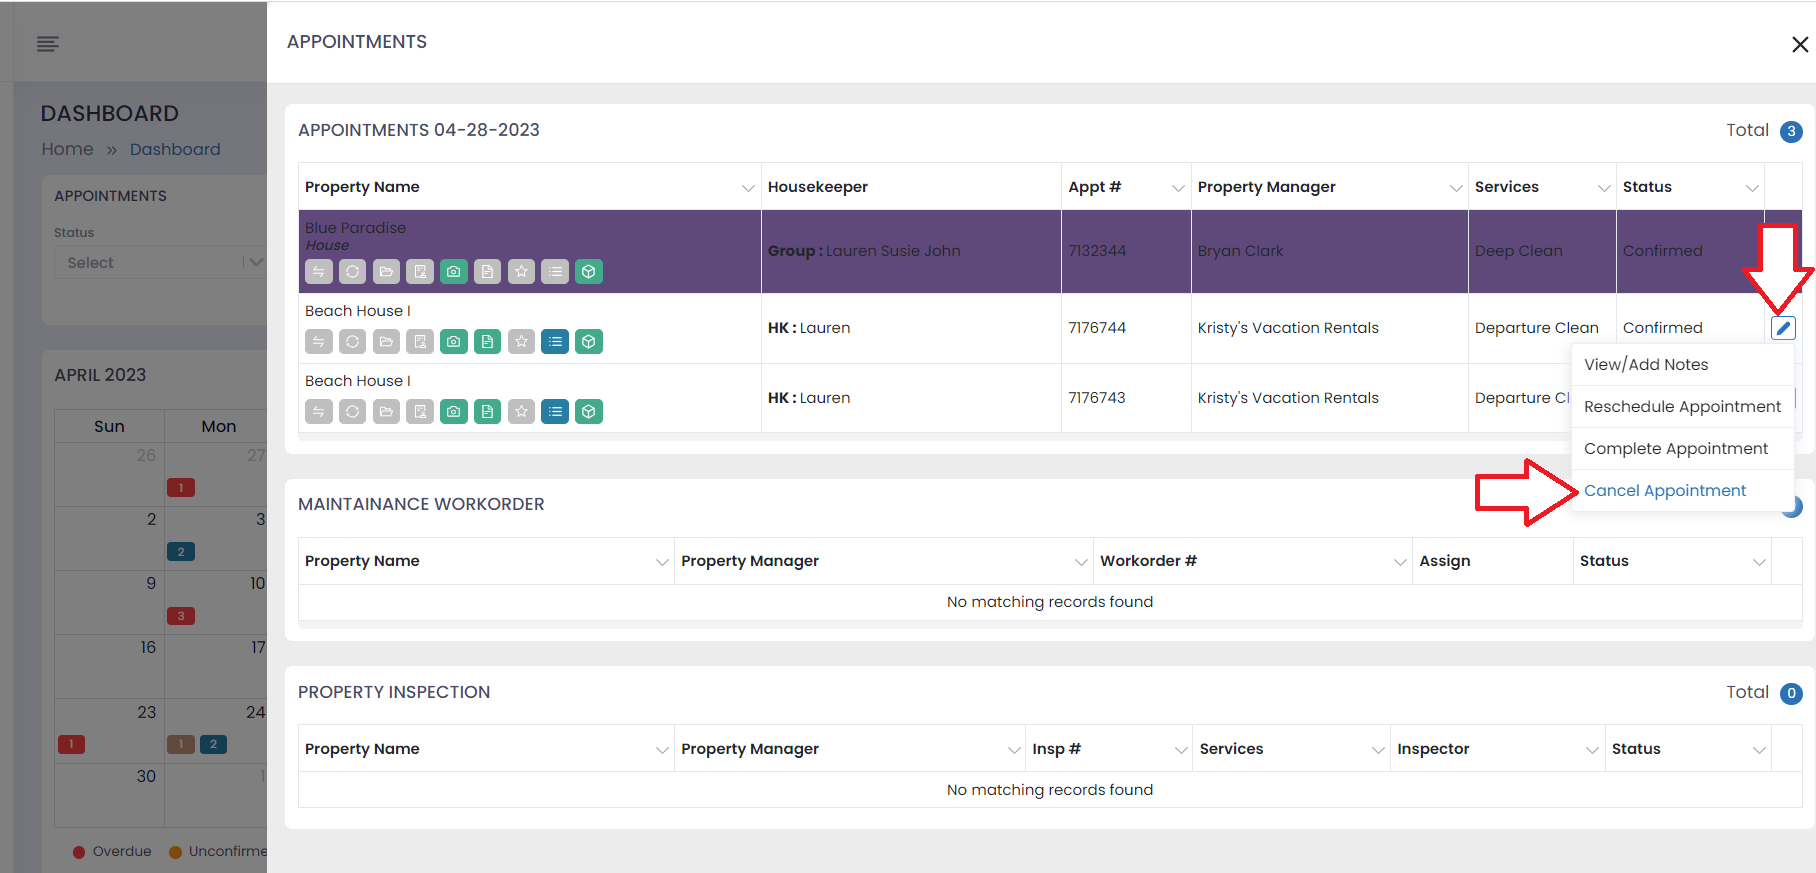The width and height of the screenshot is (1816, 873).
Task: Click camera icon in Blue Paradise row
Action: [454, 272]
